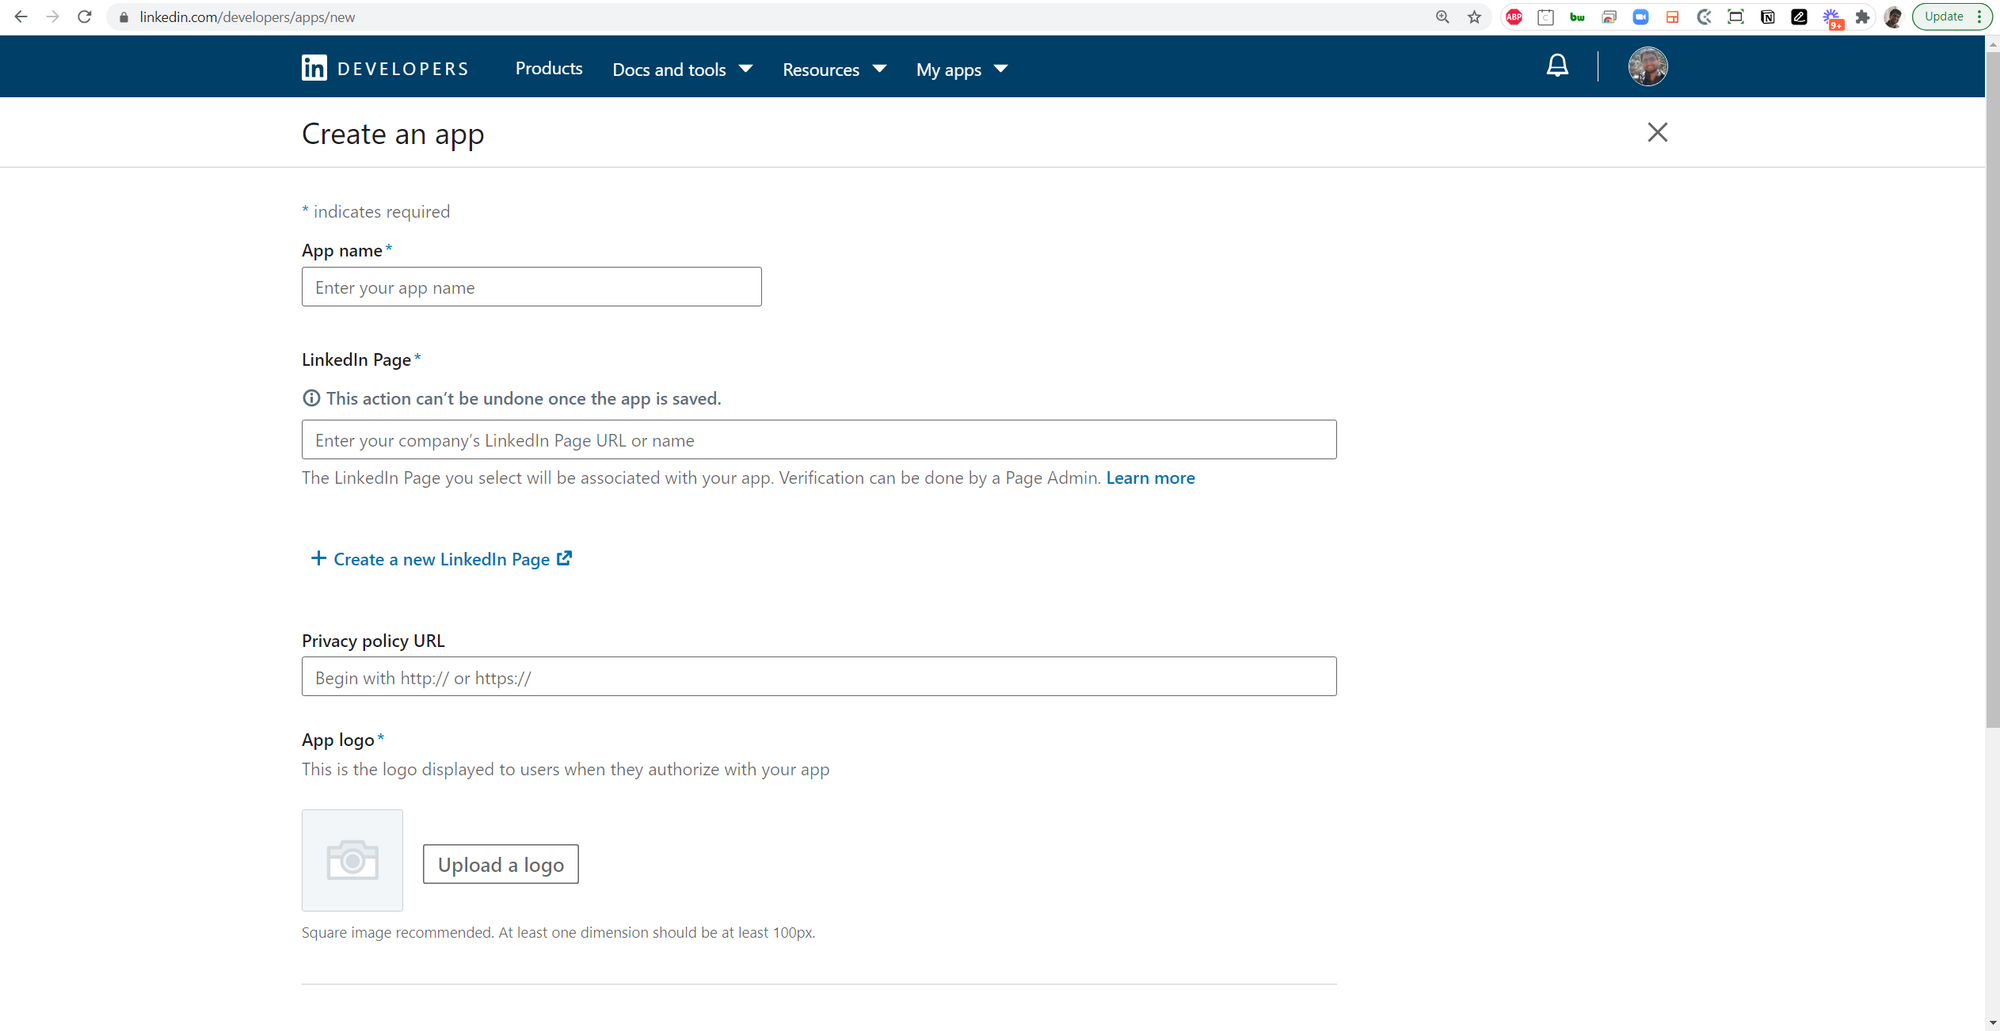The image size is (2000, 1031).
Task: Click the Privacy policy URL field
Action: tap(818, 677)
